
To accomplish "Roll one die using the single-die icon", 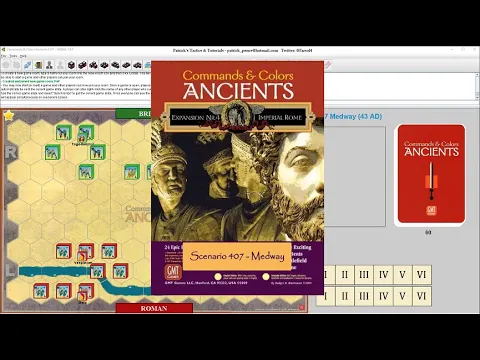I will [71, 65].
